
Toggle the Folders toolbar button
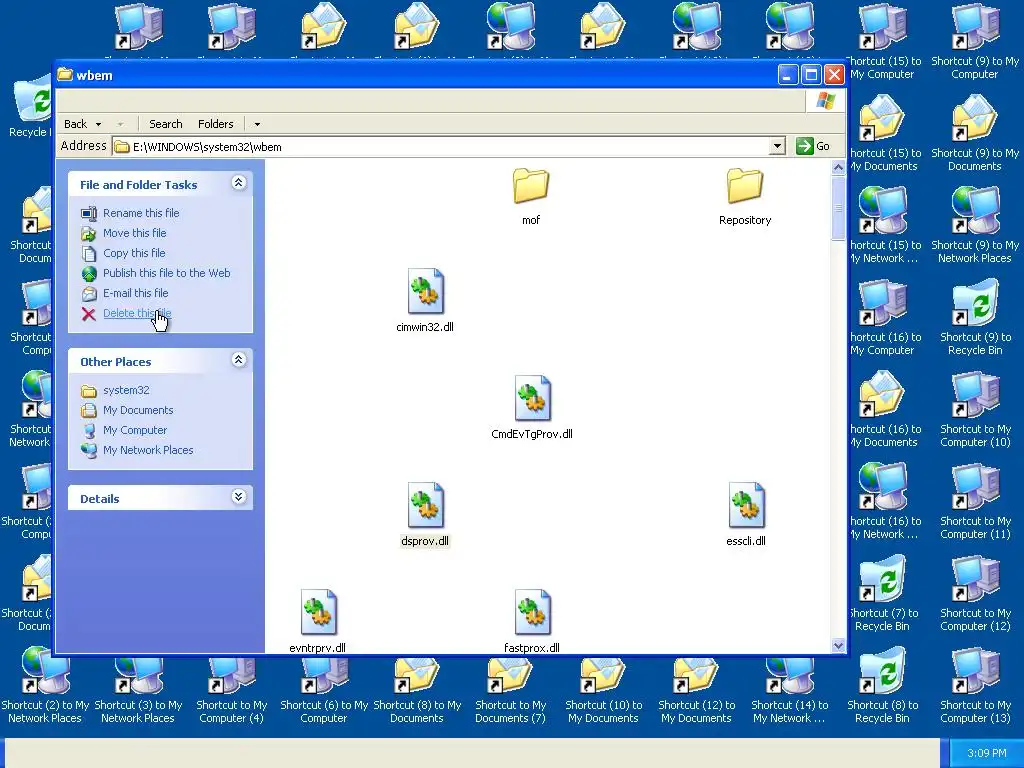(x=216, y=124)
